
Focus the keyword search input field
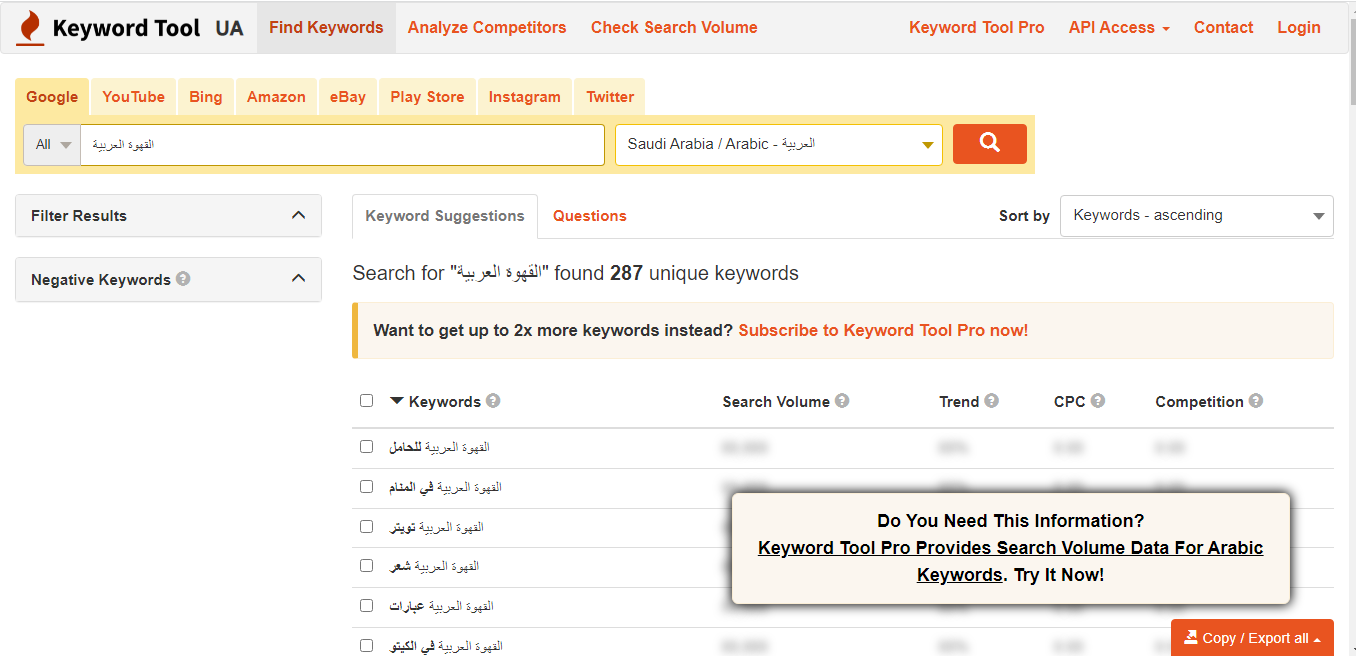342,144
